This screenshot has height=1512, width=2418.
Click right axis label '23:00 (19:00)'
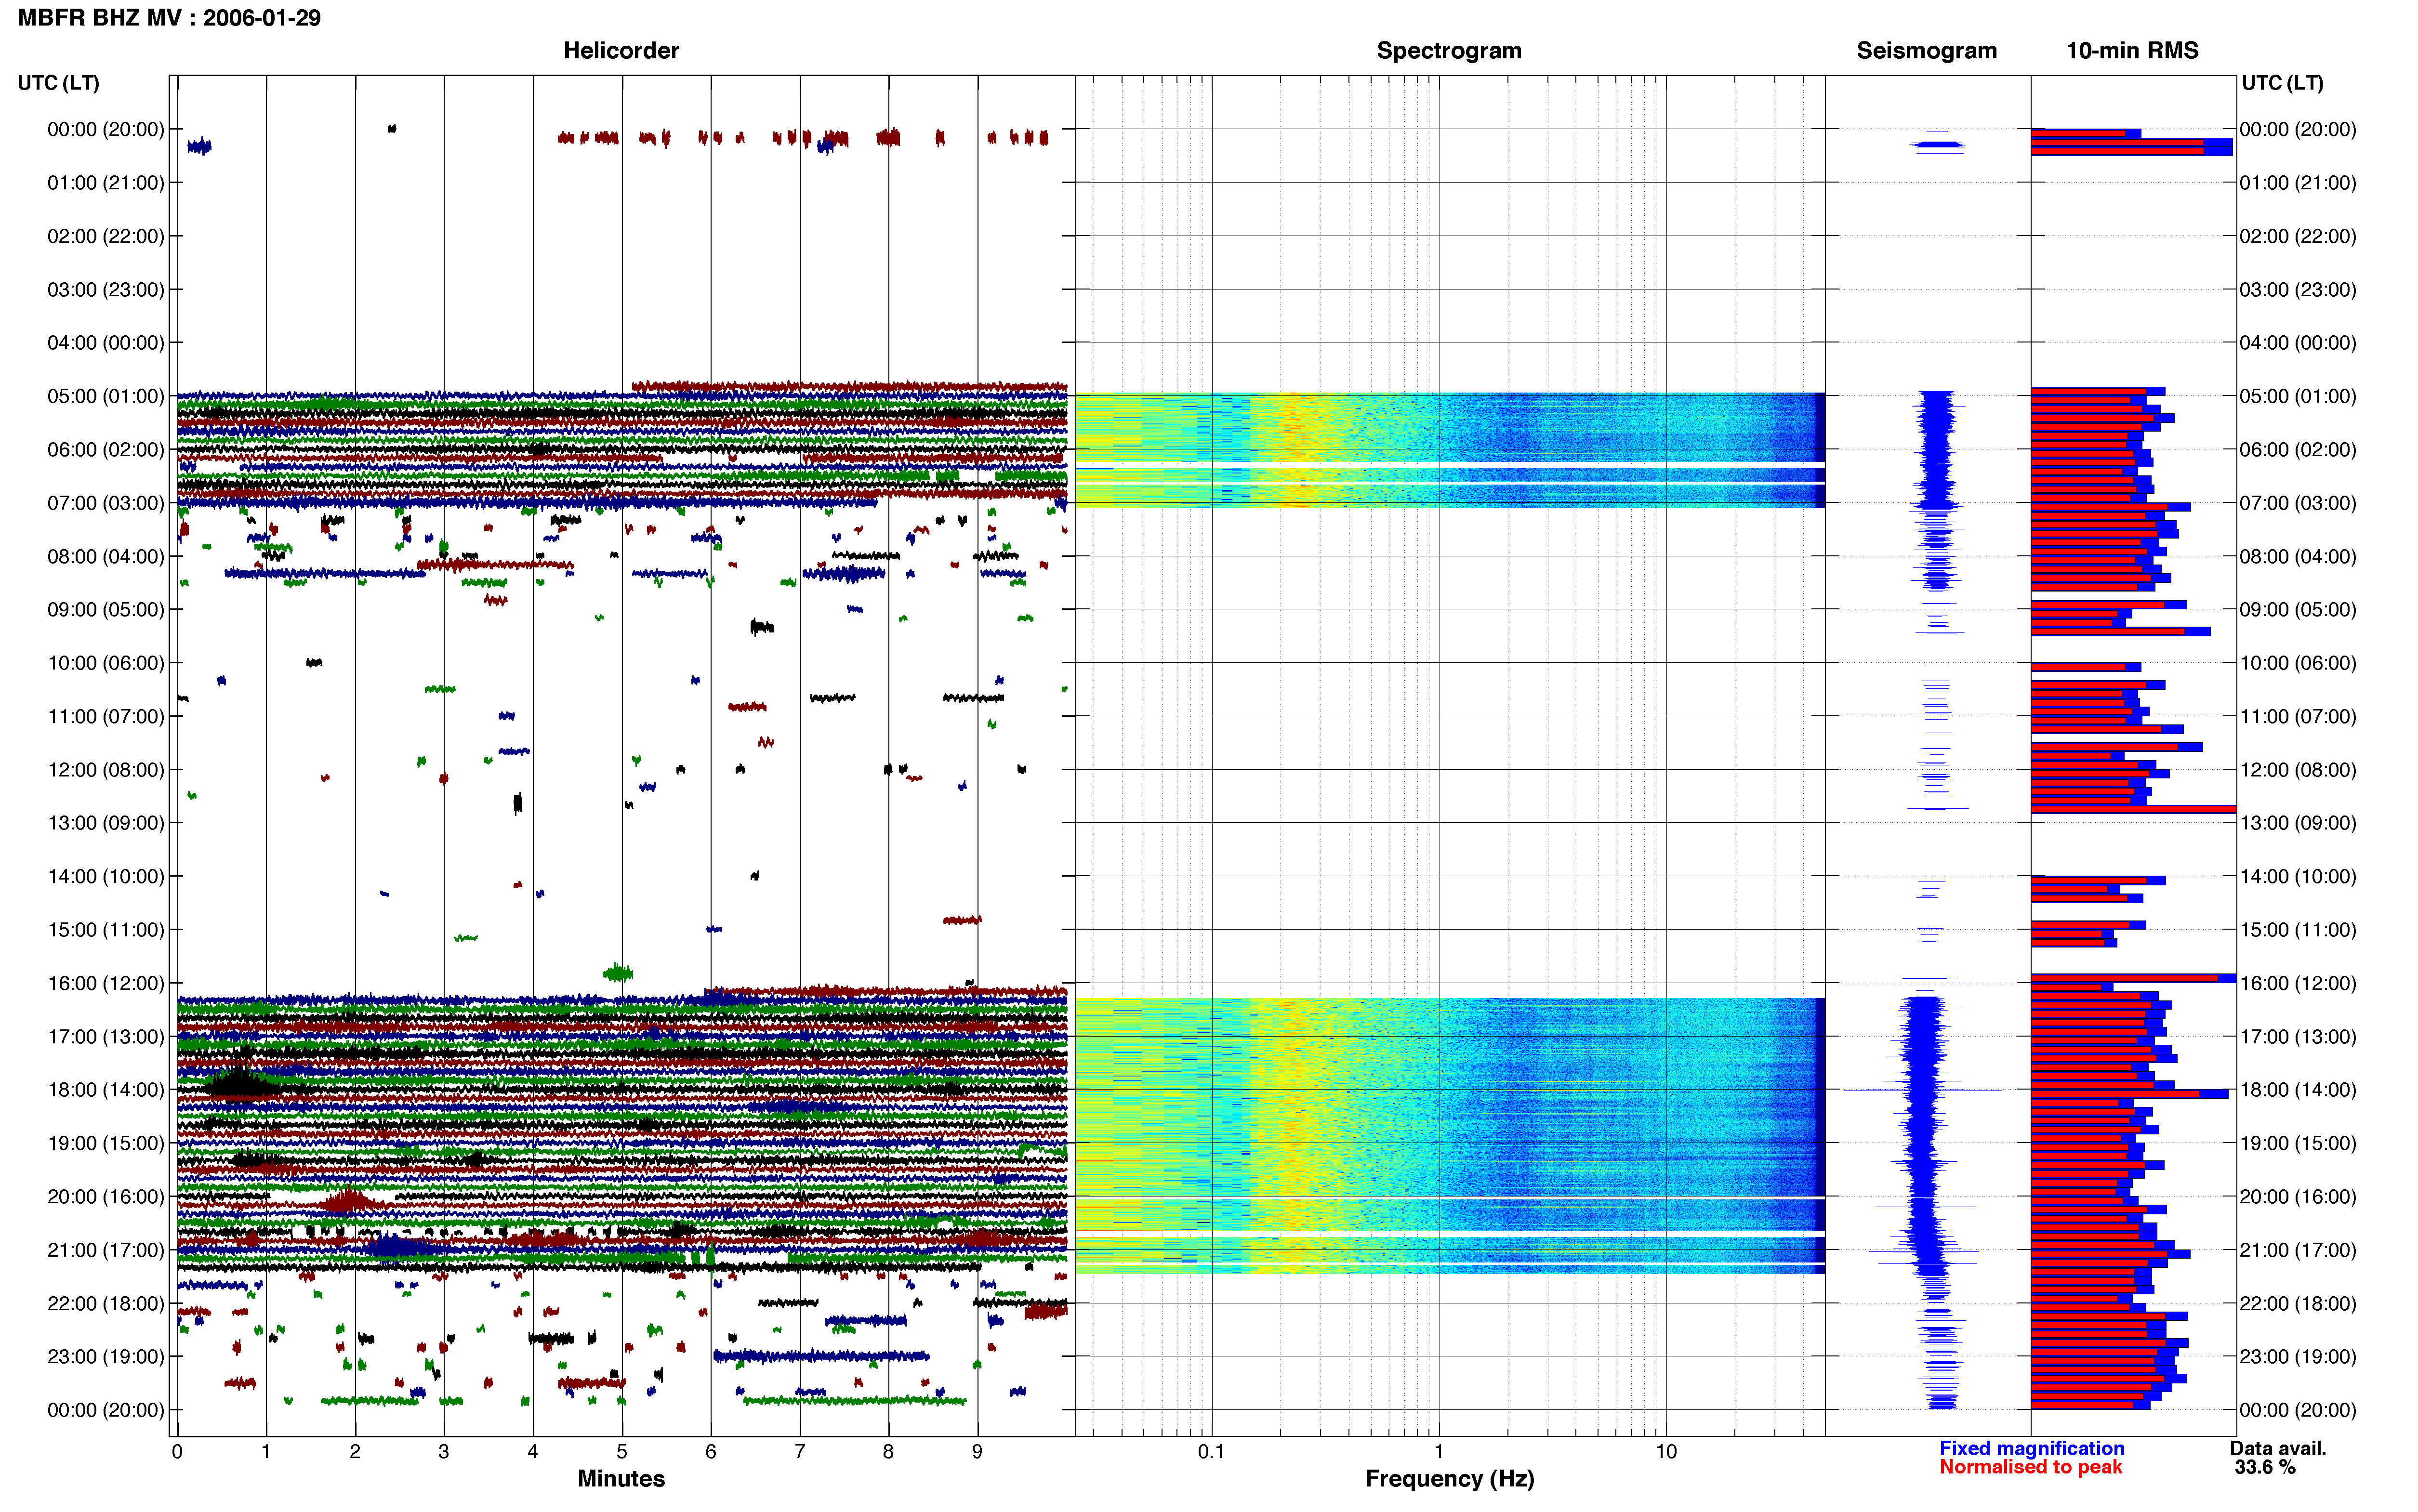click(2298, 1356)
